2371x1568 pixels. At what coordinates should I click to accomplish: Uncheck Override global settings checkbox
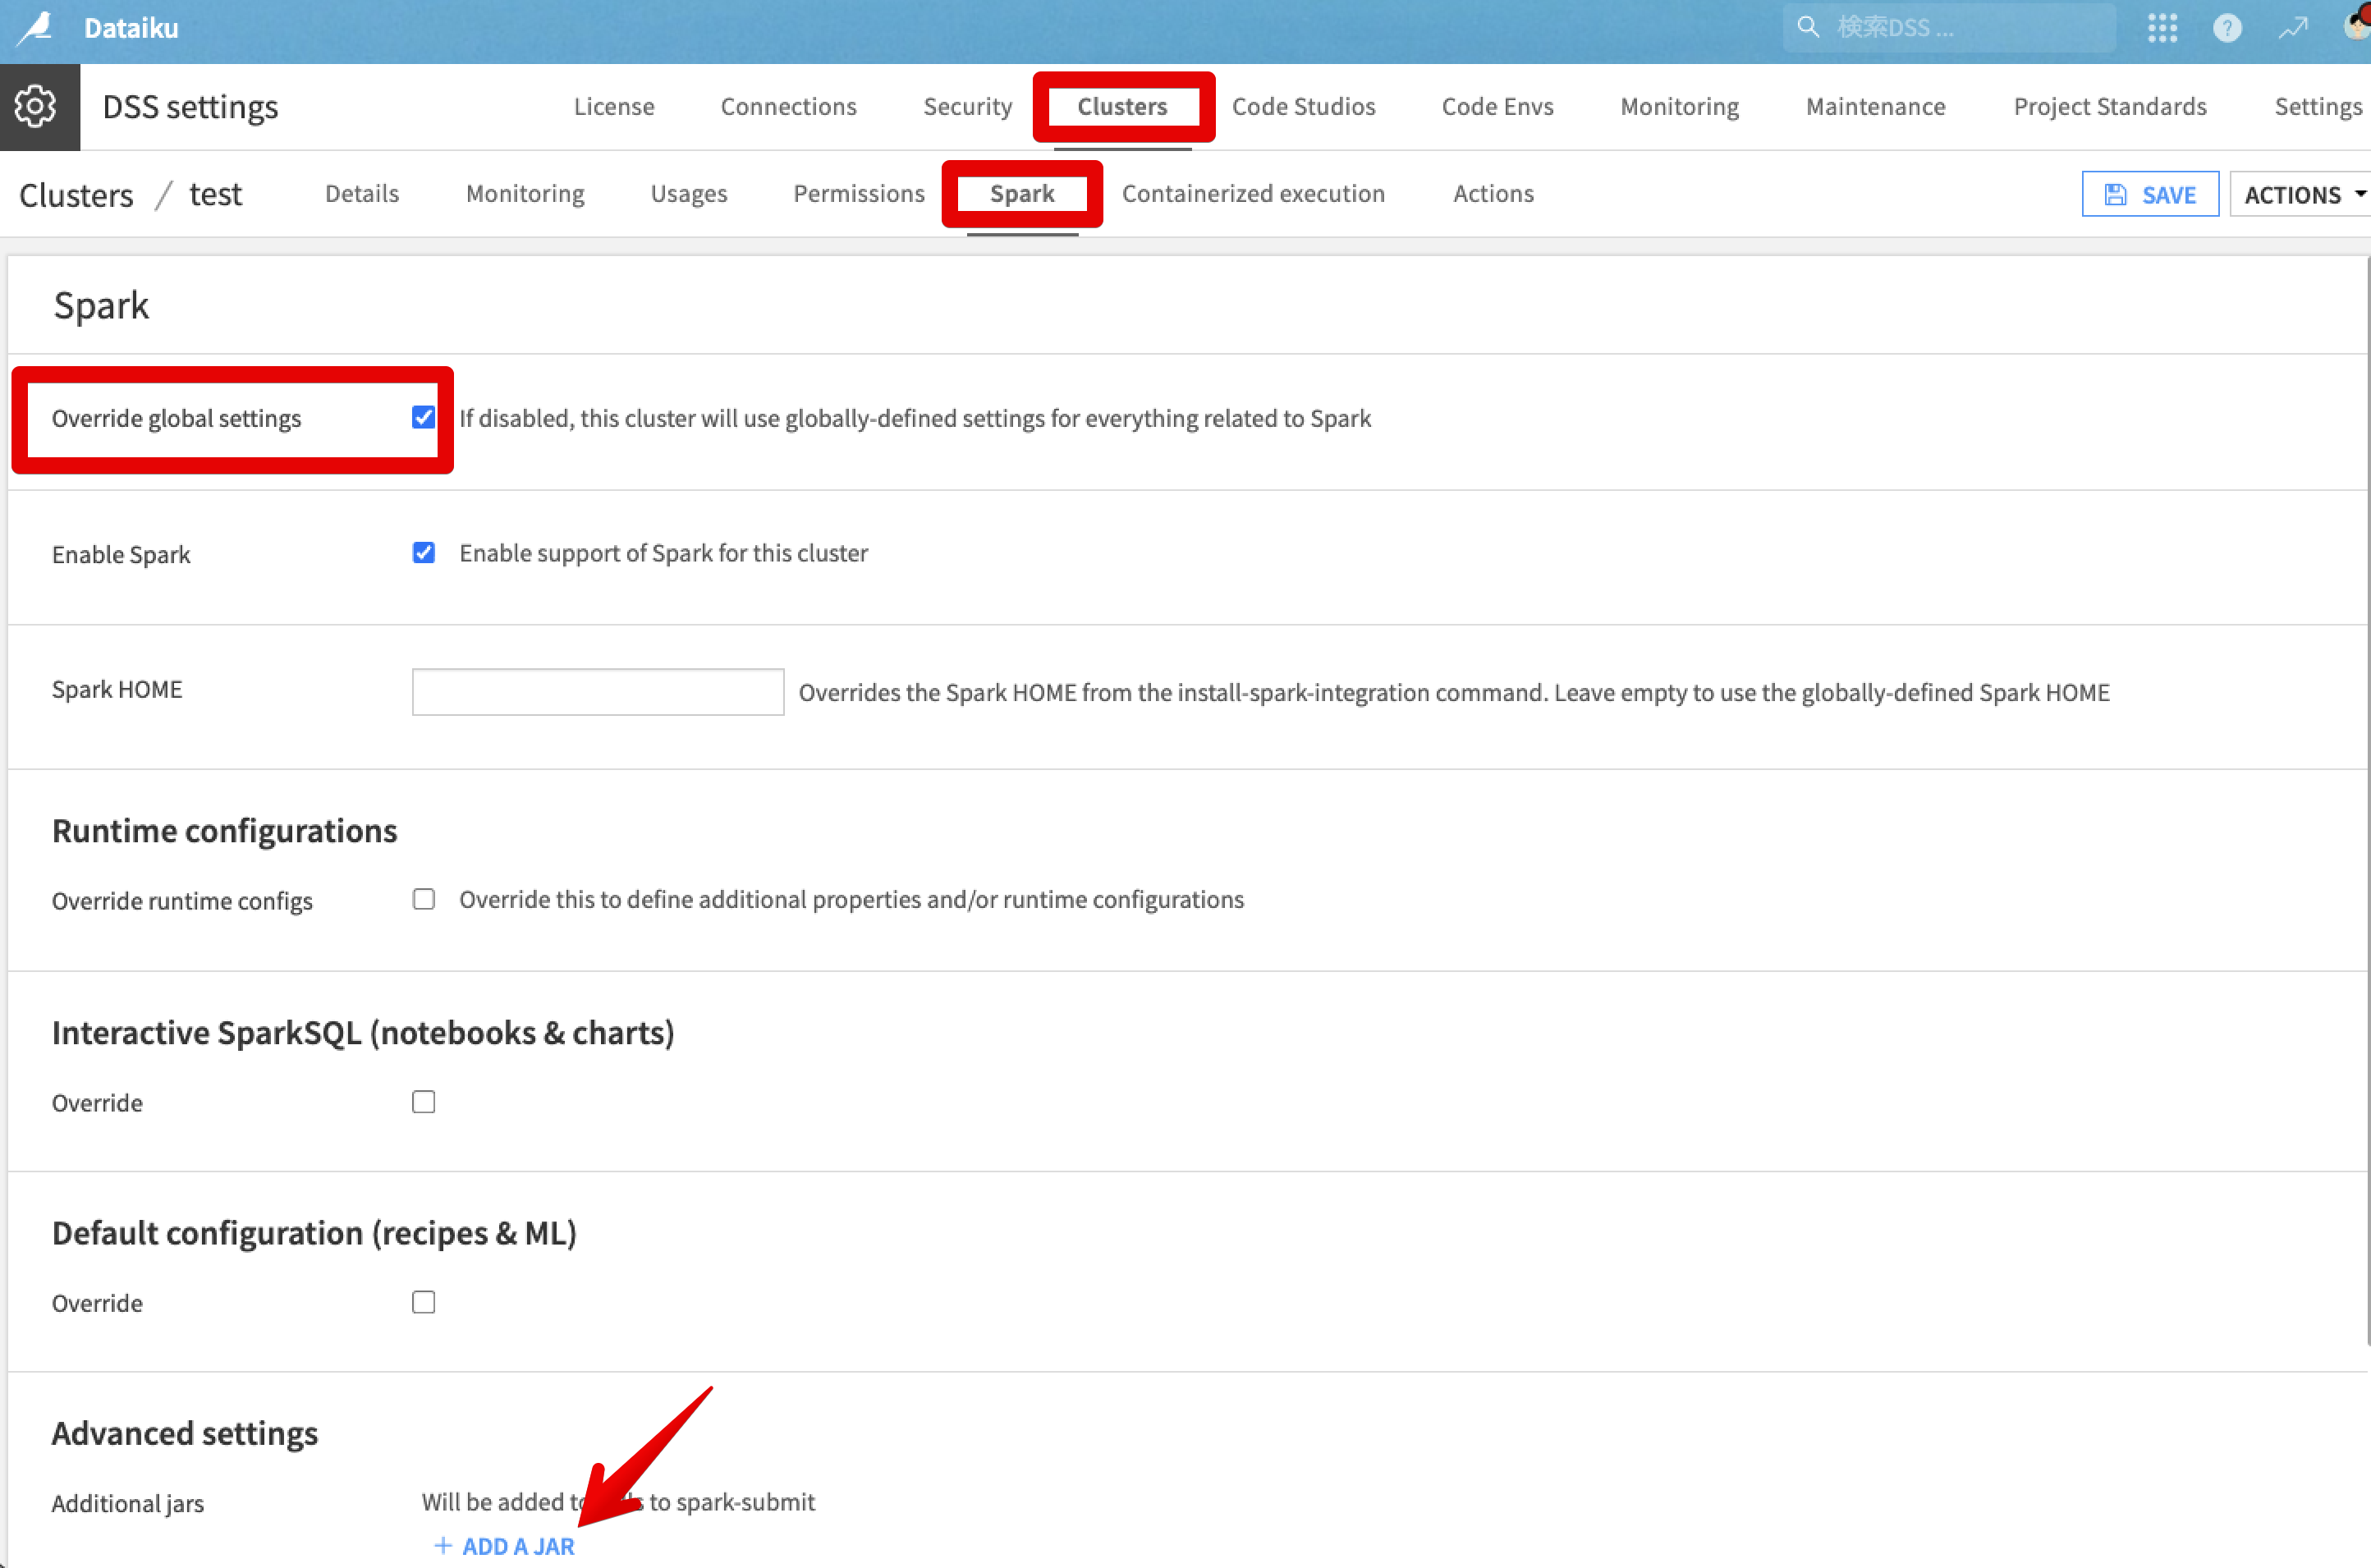[x=423, y=417]
